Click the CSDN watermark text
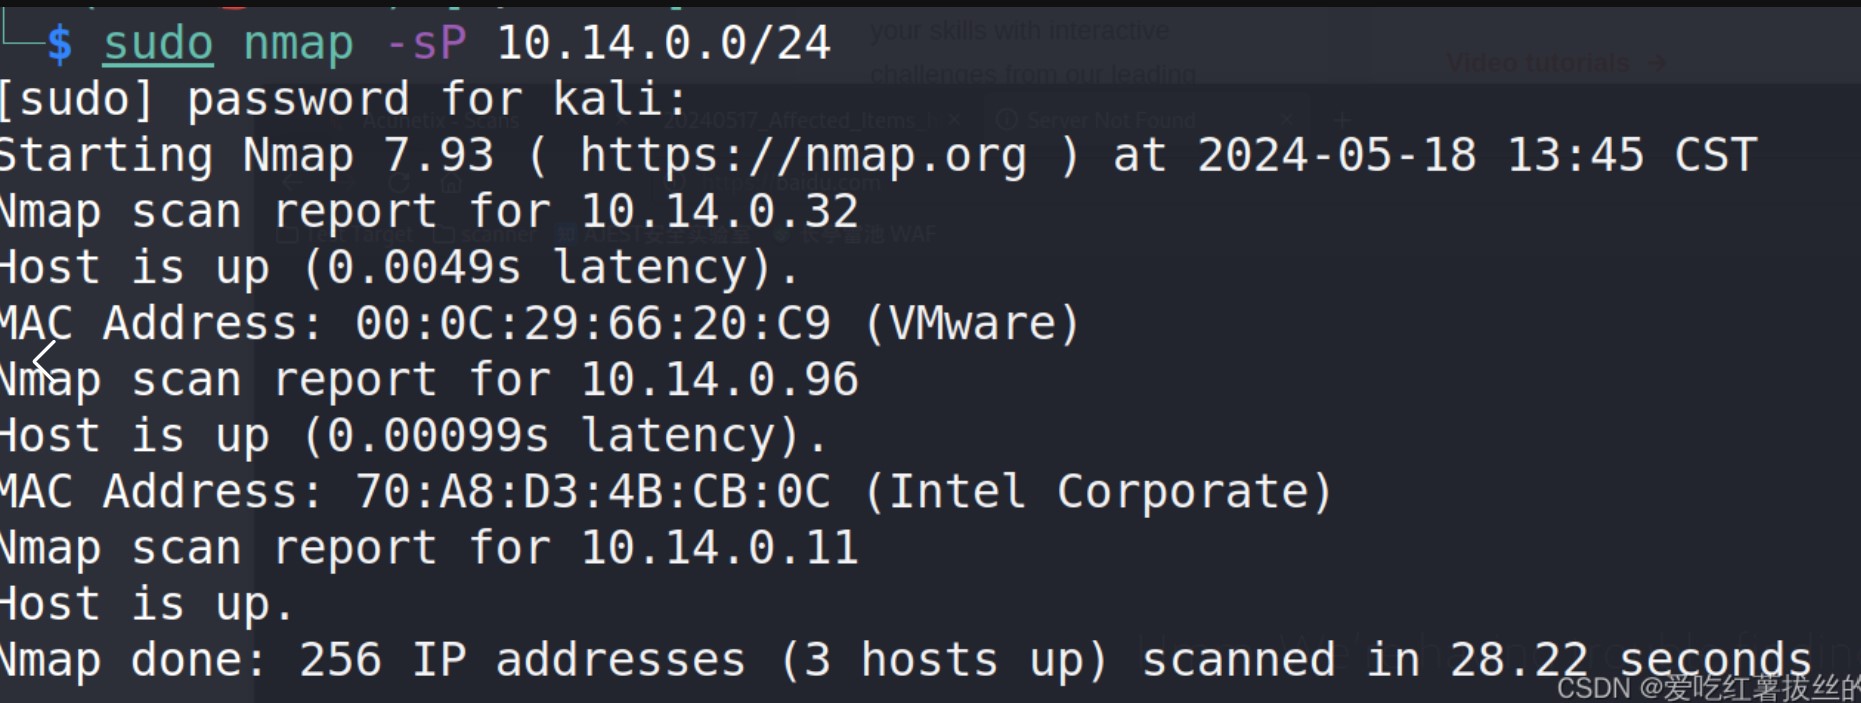Image resolution: width=1861 pixels, height=703 pixels. (1705, 688)
